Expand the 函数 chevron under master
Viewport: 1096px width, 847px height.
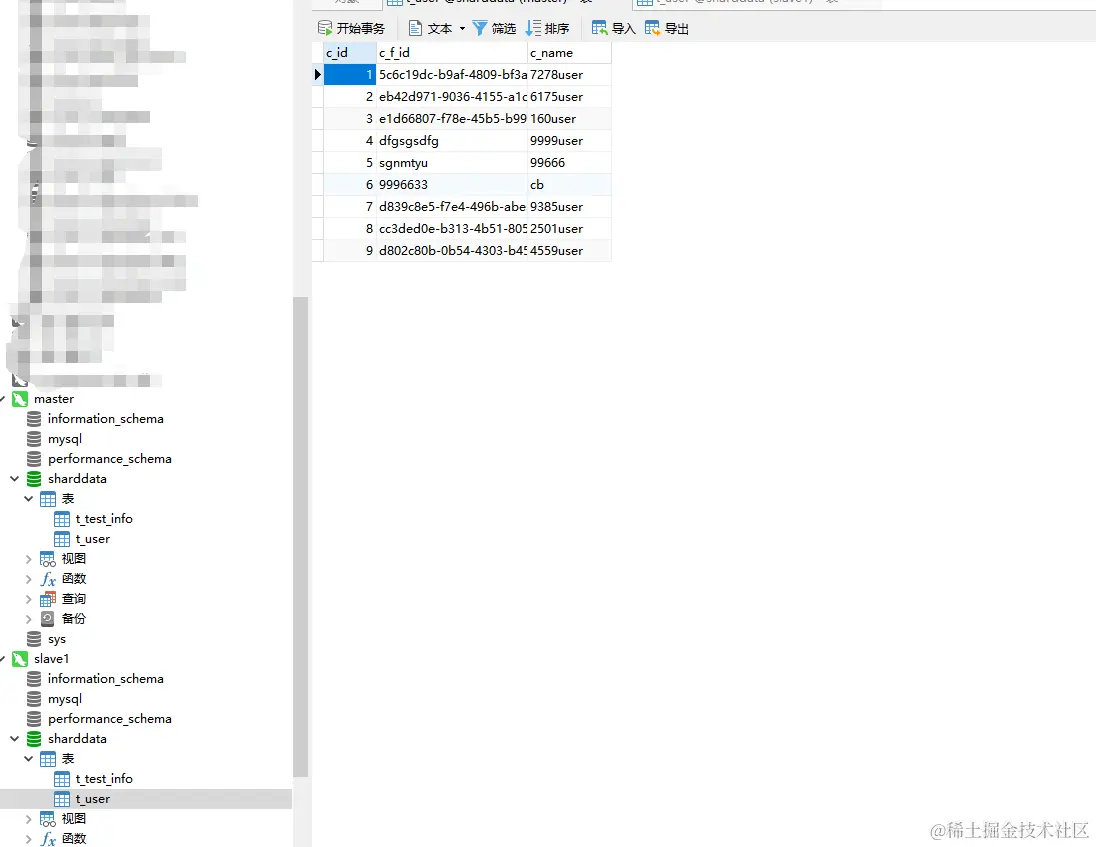point(29,579)
